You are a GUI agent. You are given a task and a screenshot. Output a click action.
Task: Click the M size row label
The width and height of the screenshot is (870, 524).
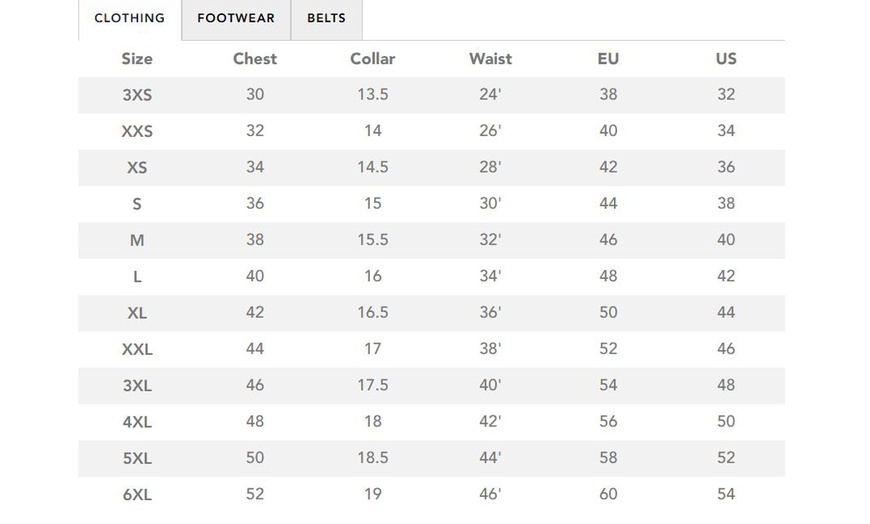pos(137,240)
